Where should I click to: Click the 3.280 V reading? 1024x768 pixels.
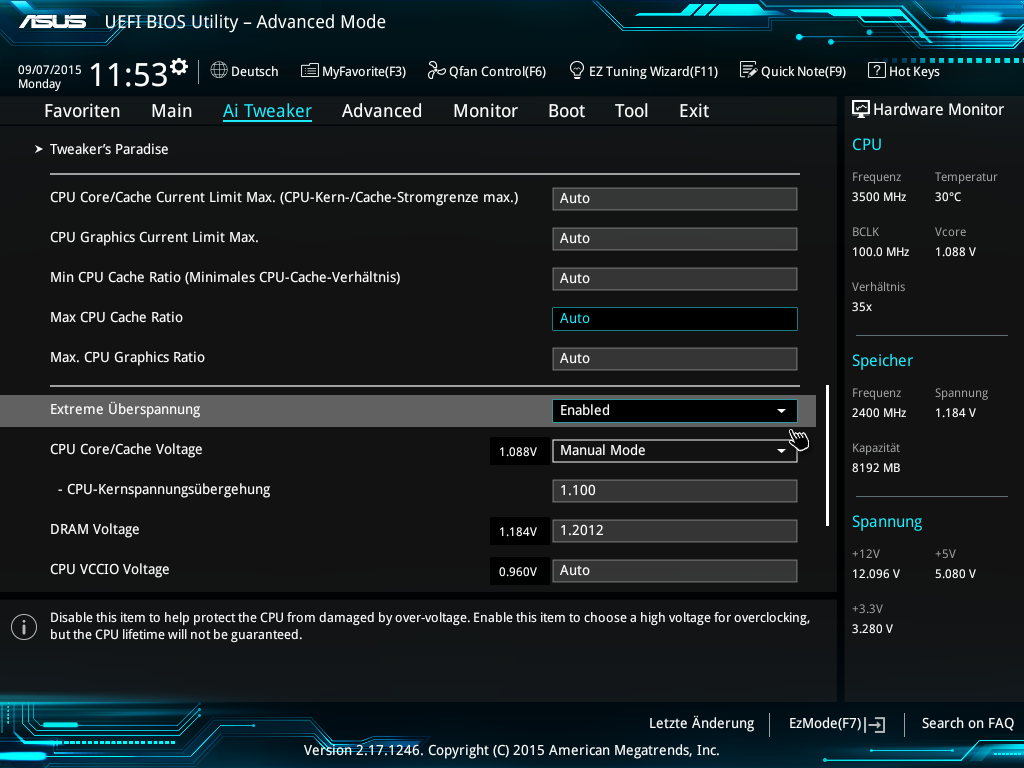pyautogui.click(x=872, y=629)
